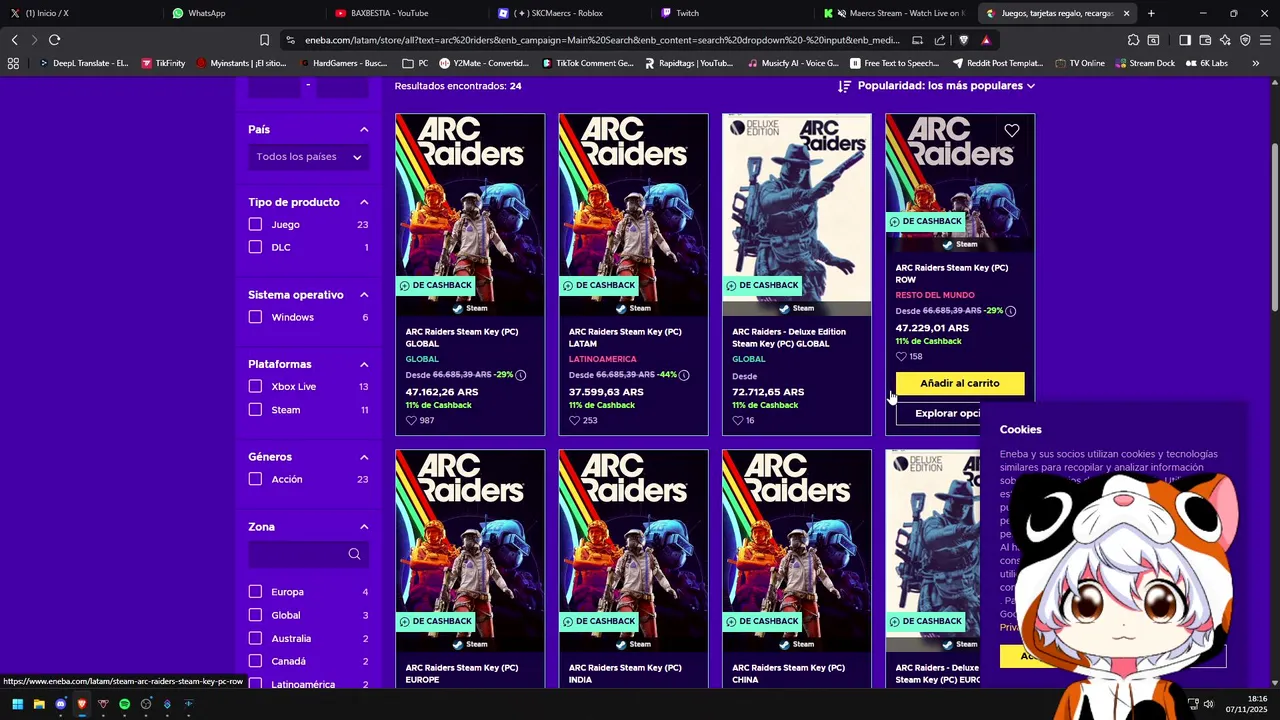Open ARC Raiders Steam Key LATAM title link
This screenshot has height=720, width=1280.
tap(625, 338)
